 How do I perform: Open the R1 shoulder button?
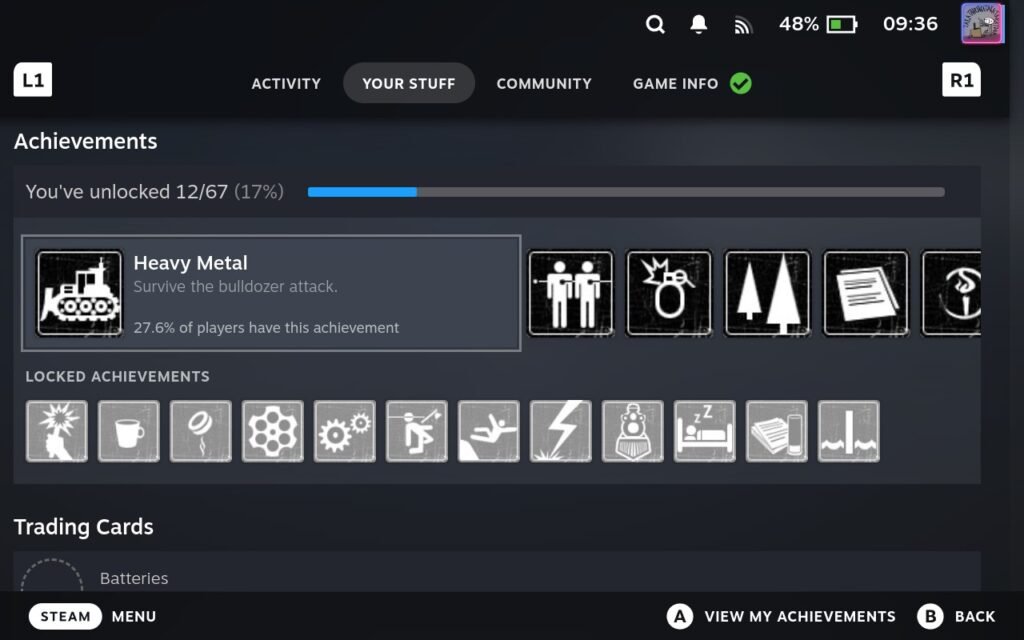(x=961, y=80)
